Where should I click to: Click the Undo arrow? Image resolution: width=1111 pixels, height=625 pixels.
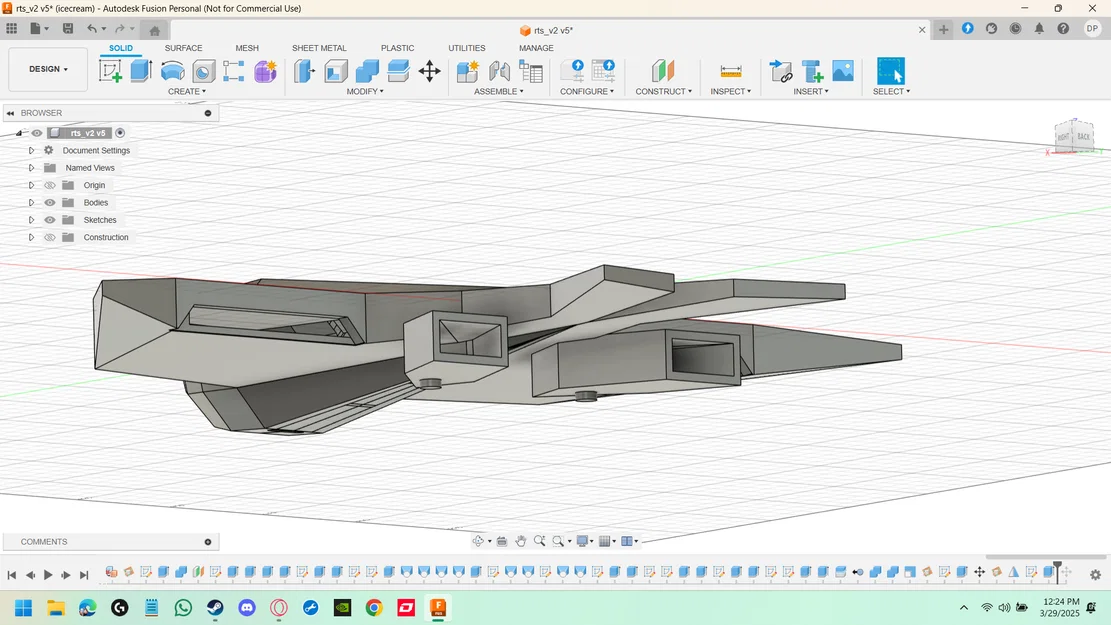[91, 28]
